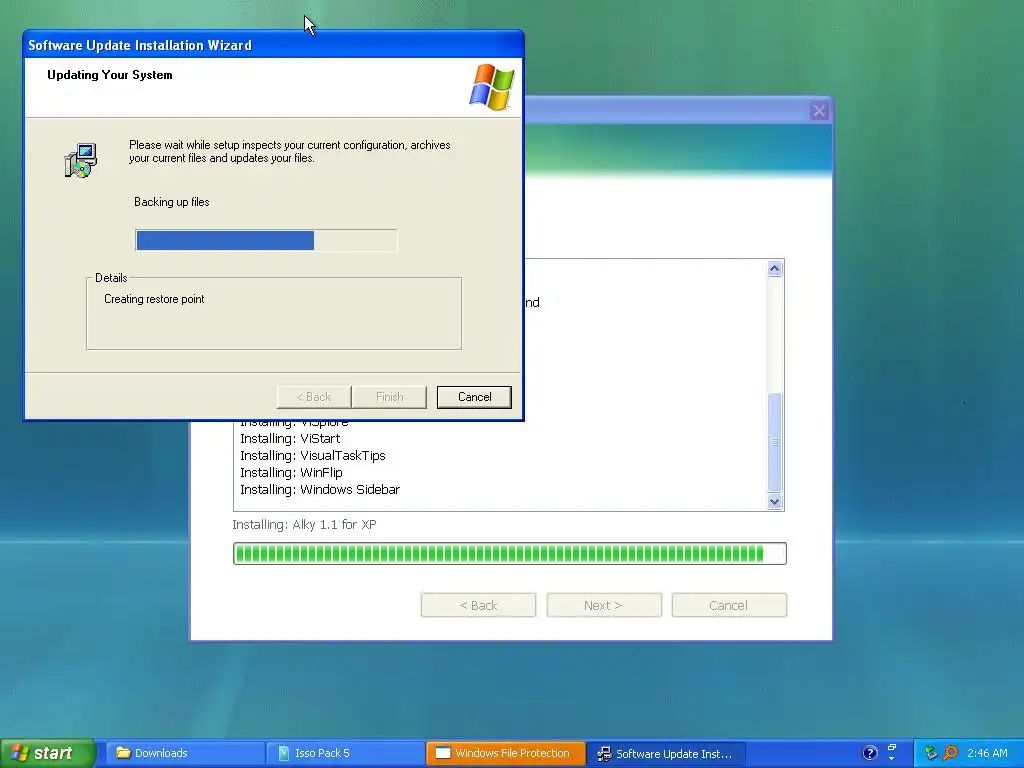Viewport: 1024px width, 768px height.
Task: Activate the Isso Pack 5 taskbar button
Action: [345, 753]
